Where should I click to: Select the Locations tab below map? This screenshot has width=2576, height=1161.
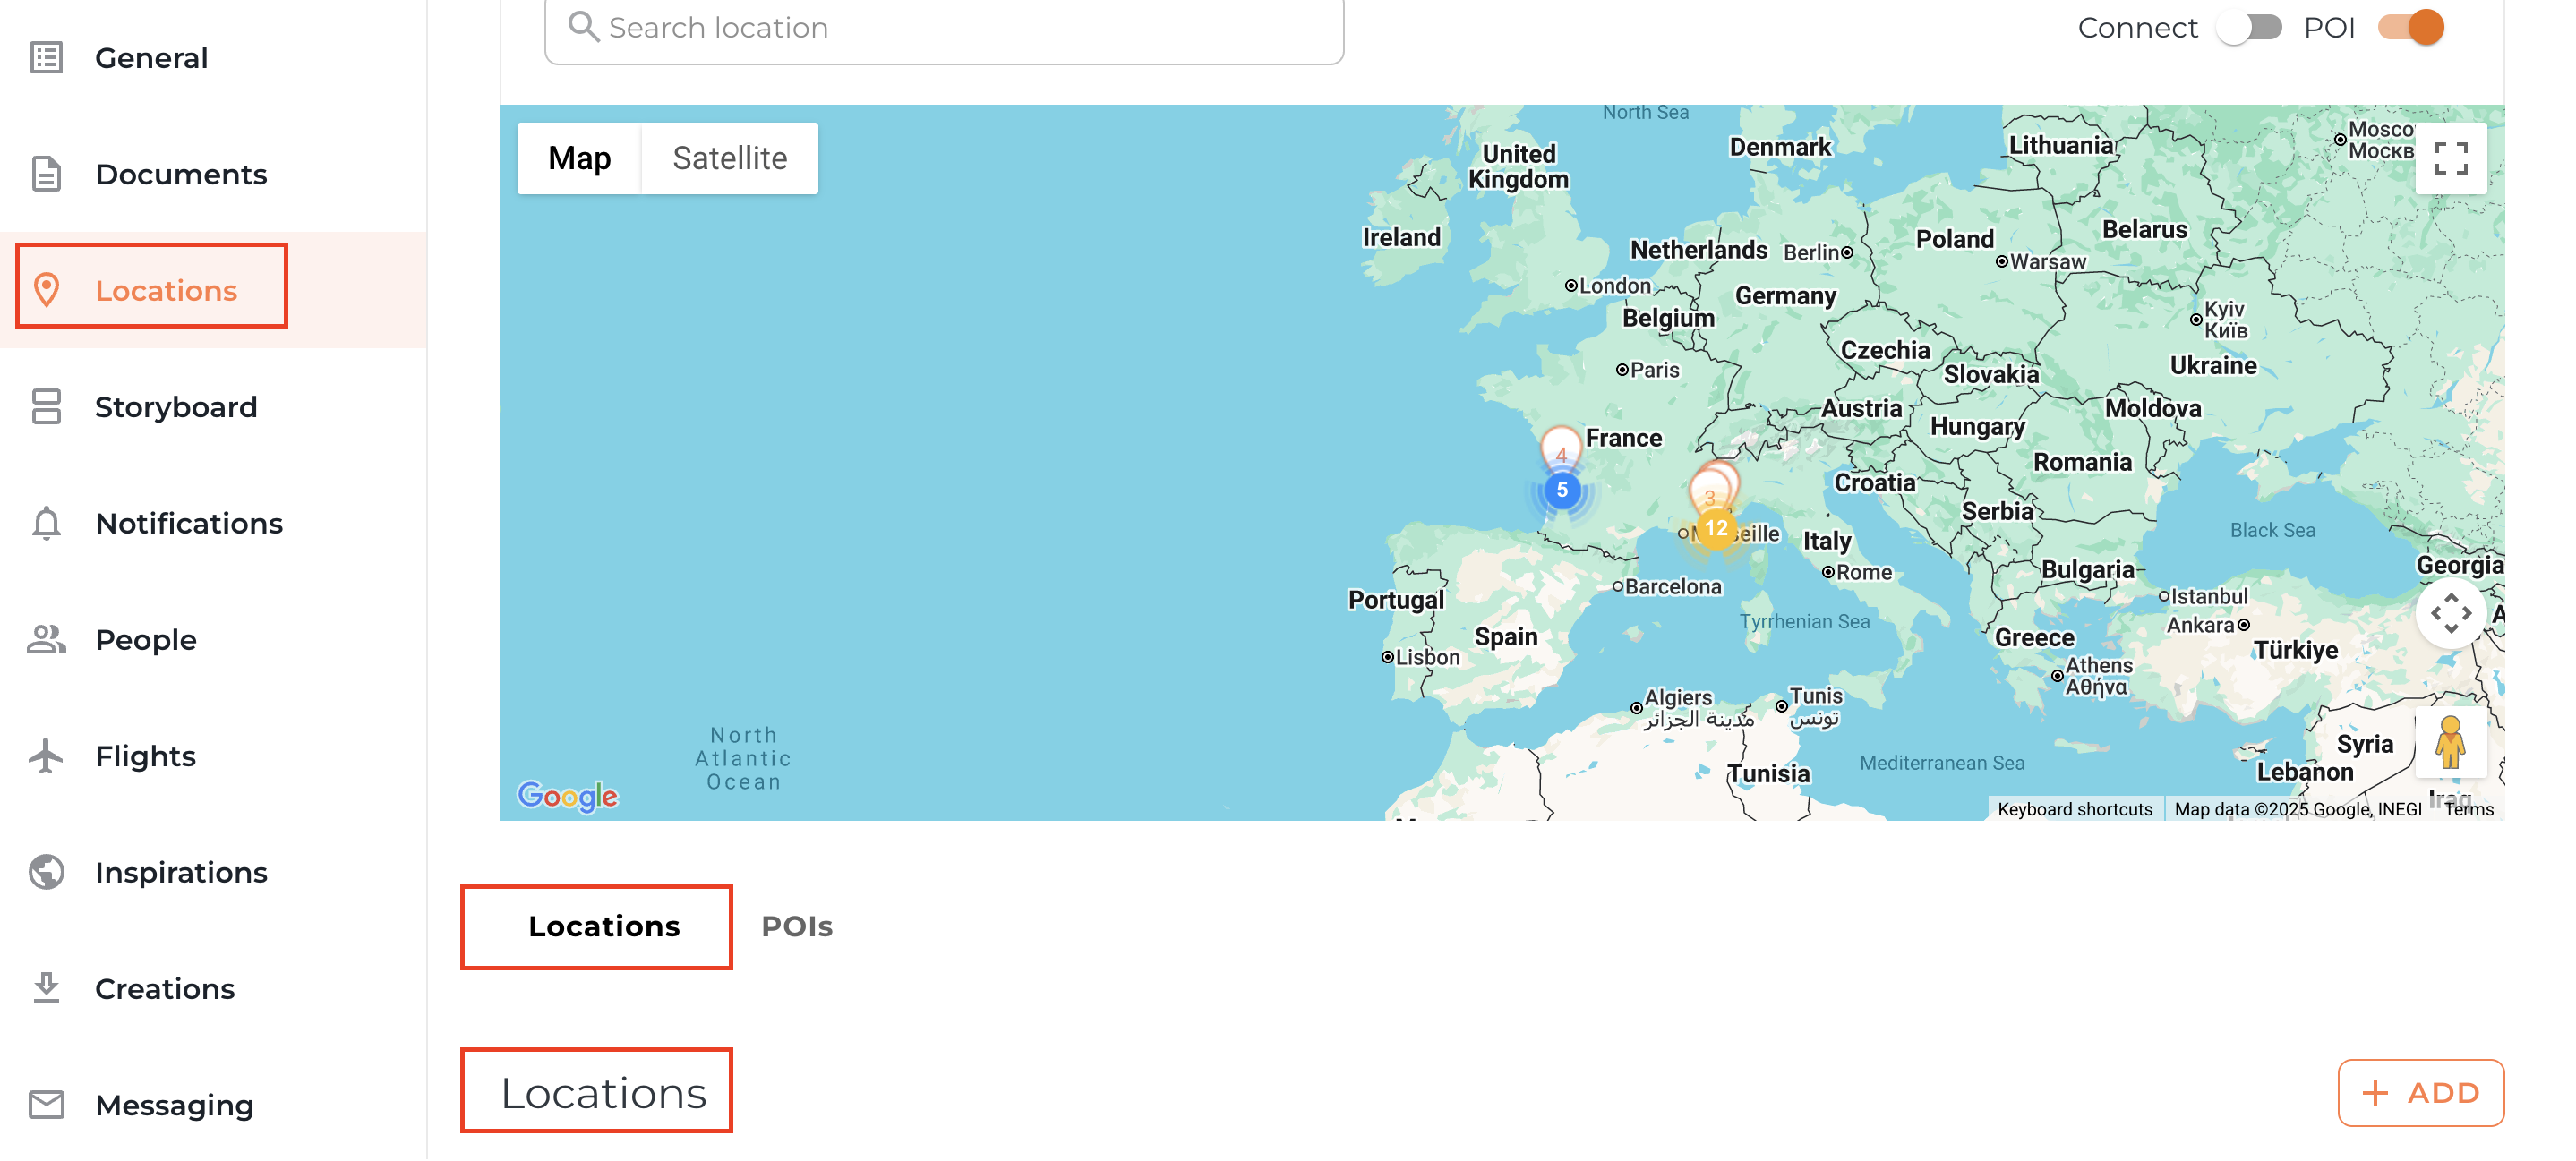pyautogui.click(x=603, y=926)
